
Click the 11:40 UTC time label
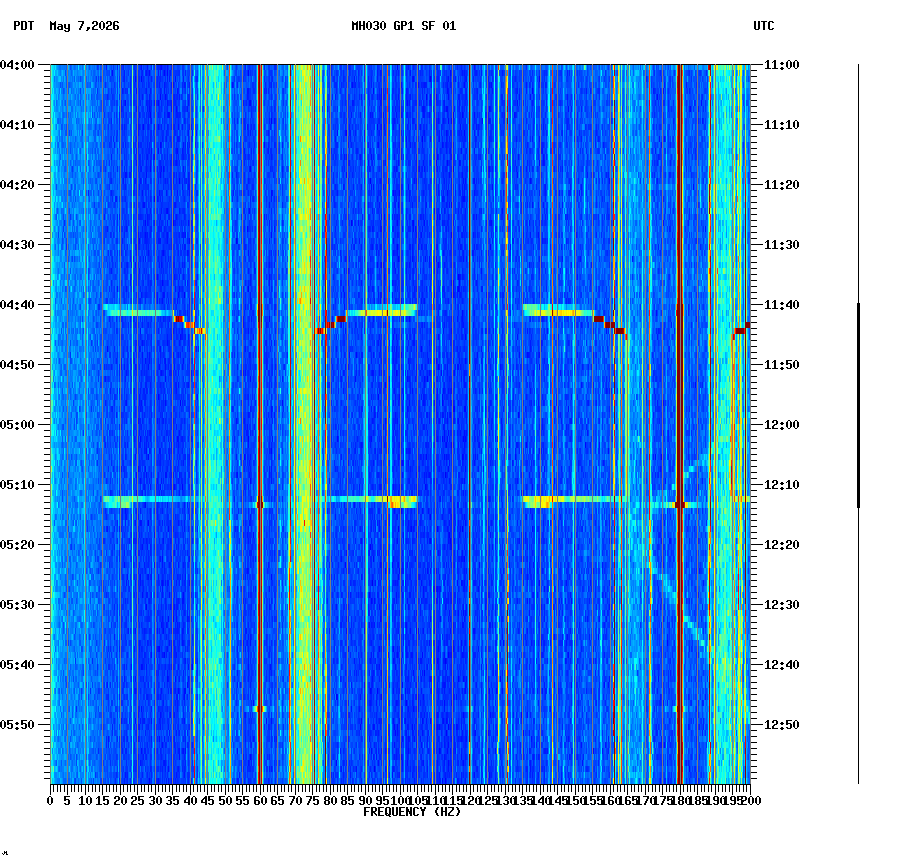[x=782, y=305]
